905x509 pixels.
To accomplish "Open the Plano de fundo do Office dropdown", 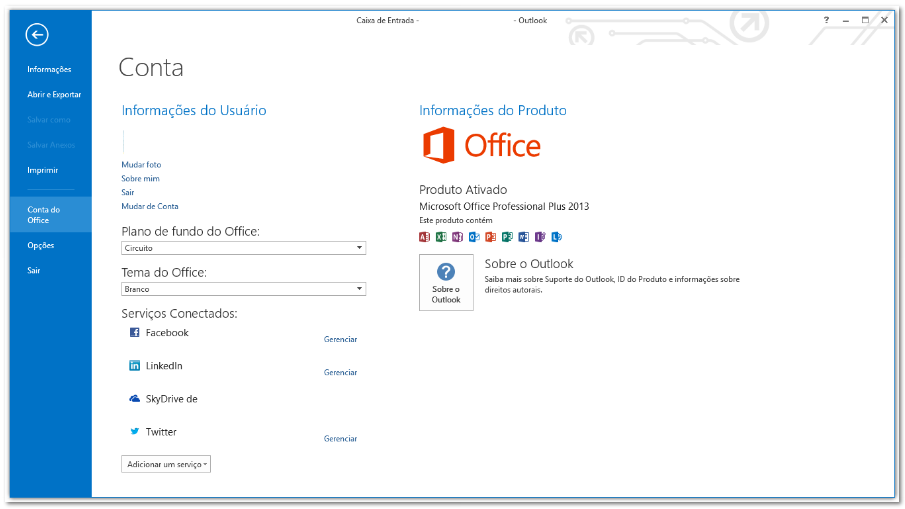I will click(244, 248).
